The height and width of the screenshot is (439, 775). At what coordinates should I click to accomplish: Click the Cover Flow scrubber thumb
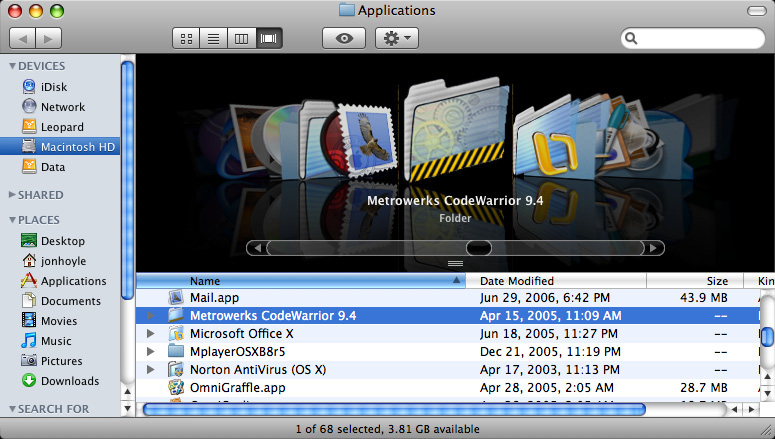[479, 248]
